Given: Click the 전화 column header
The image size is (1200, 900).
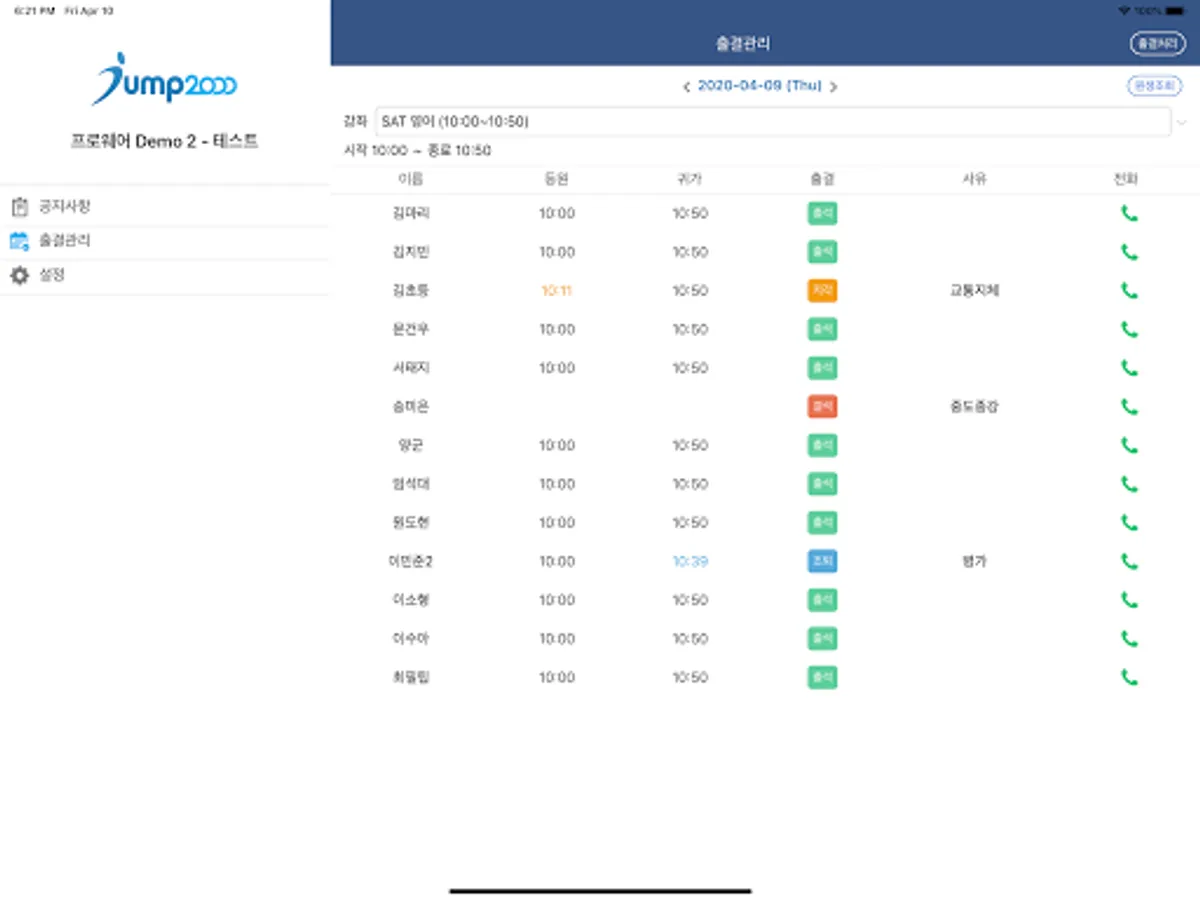Looking at the screenshot, I should (1126, 180).
